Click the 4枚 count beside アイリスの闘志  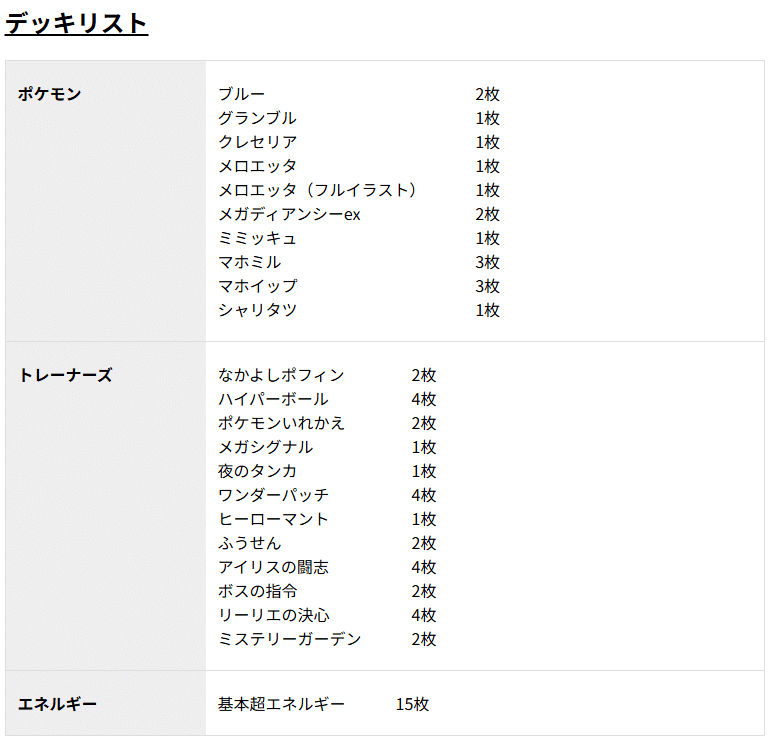coord(424,567)
